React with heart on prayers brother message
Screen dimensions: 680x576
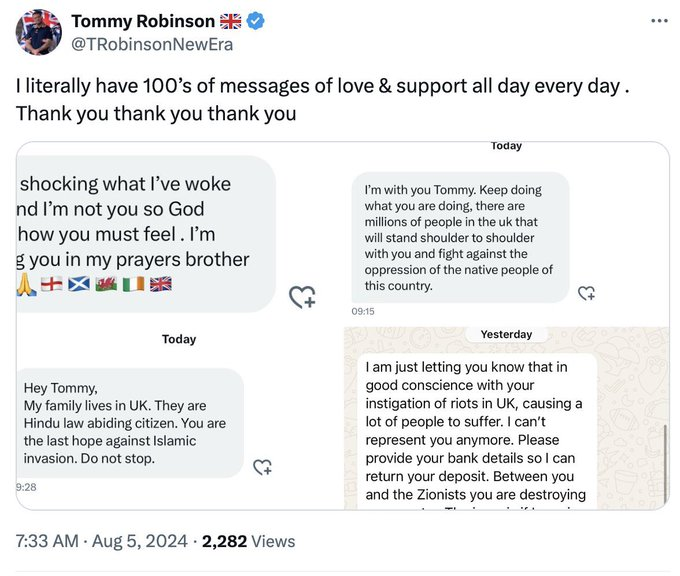[x=302, y=297]
